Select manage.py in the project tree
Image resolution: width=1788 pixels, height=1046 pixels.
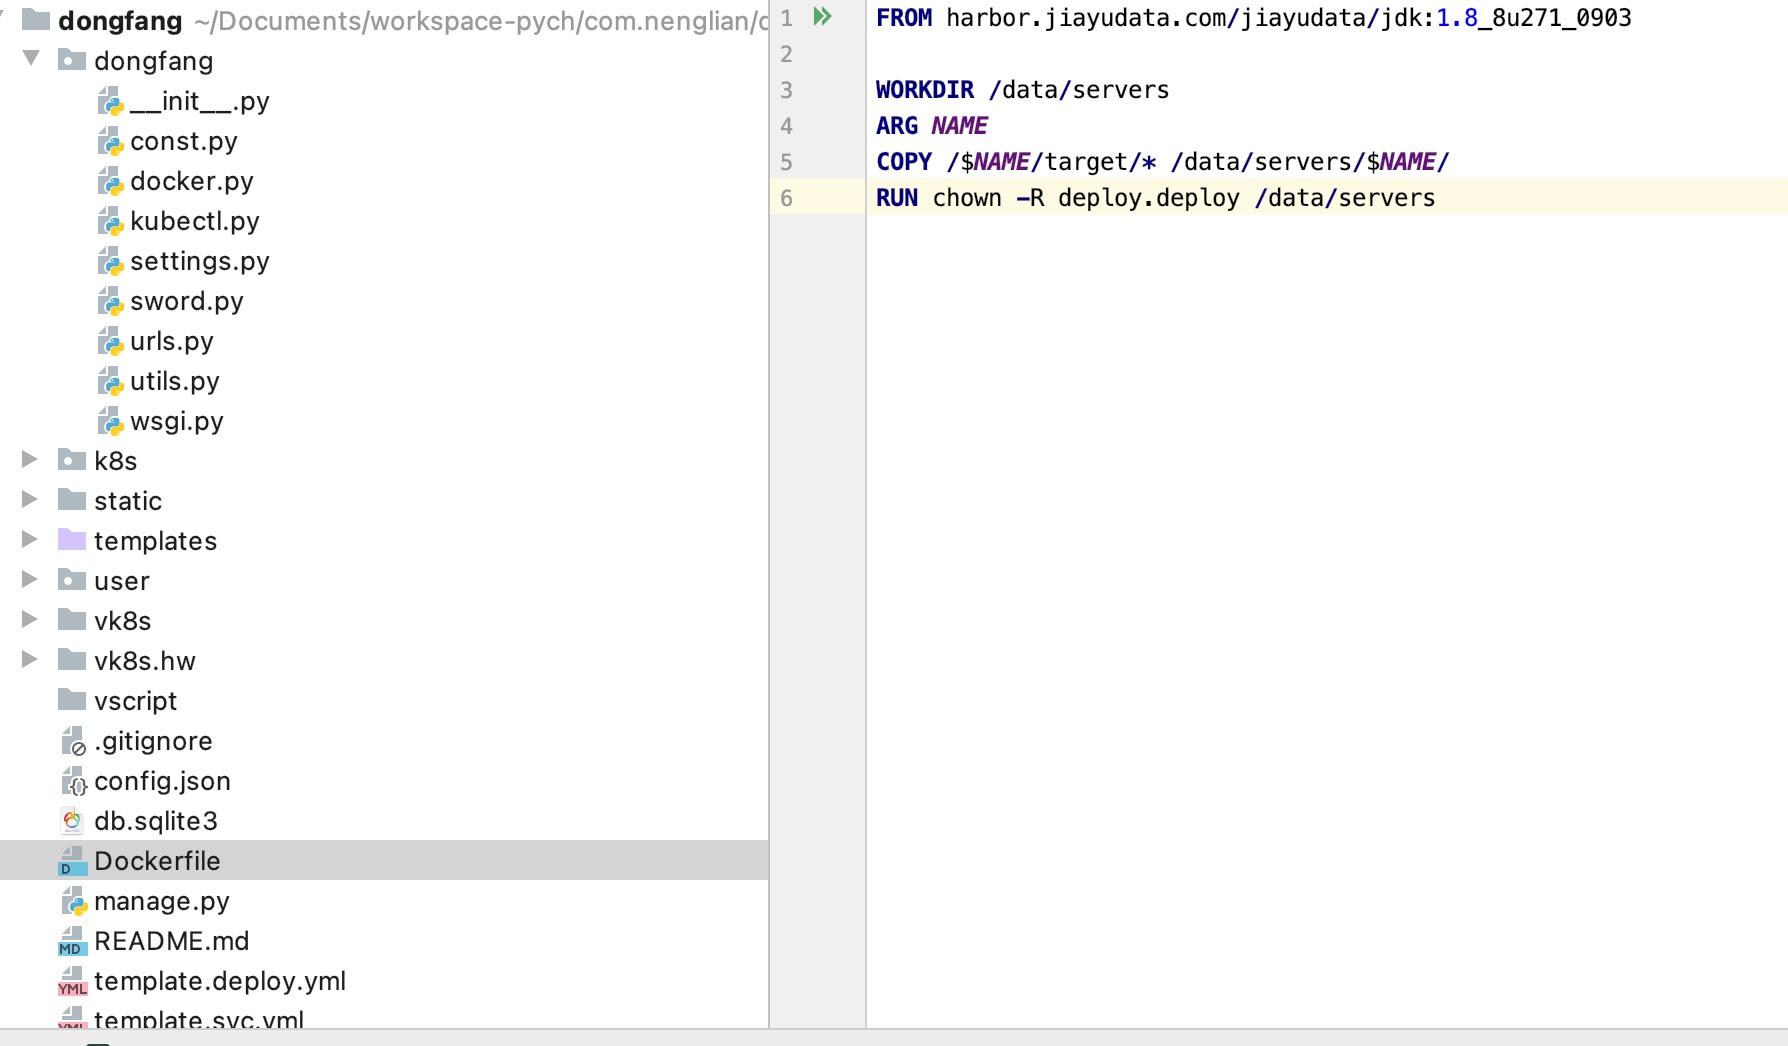384,901
